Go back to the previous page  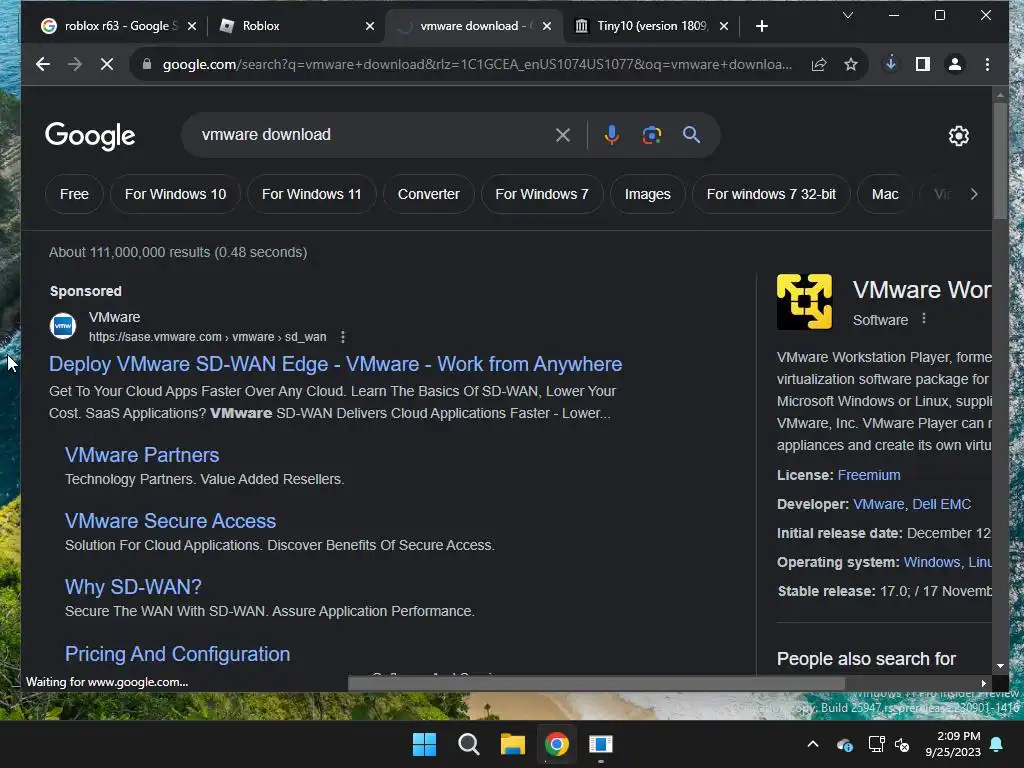coord(43,64)
